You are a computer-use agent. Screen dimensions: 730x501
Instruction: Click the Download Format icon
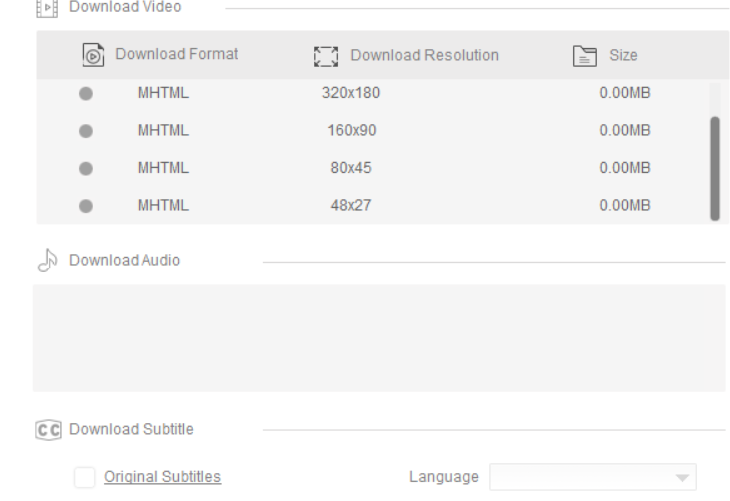pyautogui.click(x=91, y=54)
